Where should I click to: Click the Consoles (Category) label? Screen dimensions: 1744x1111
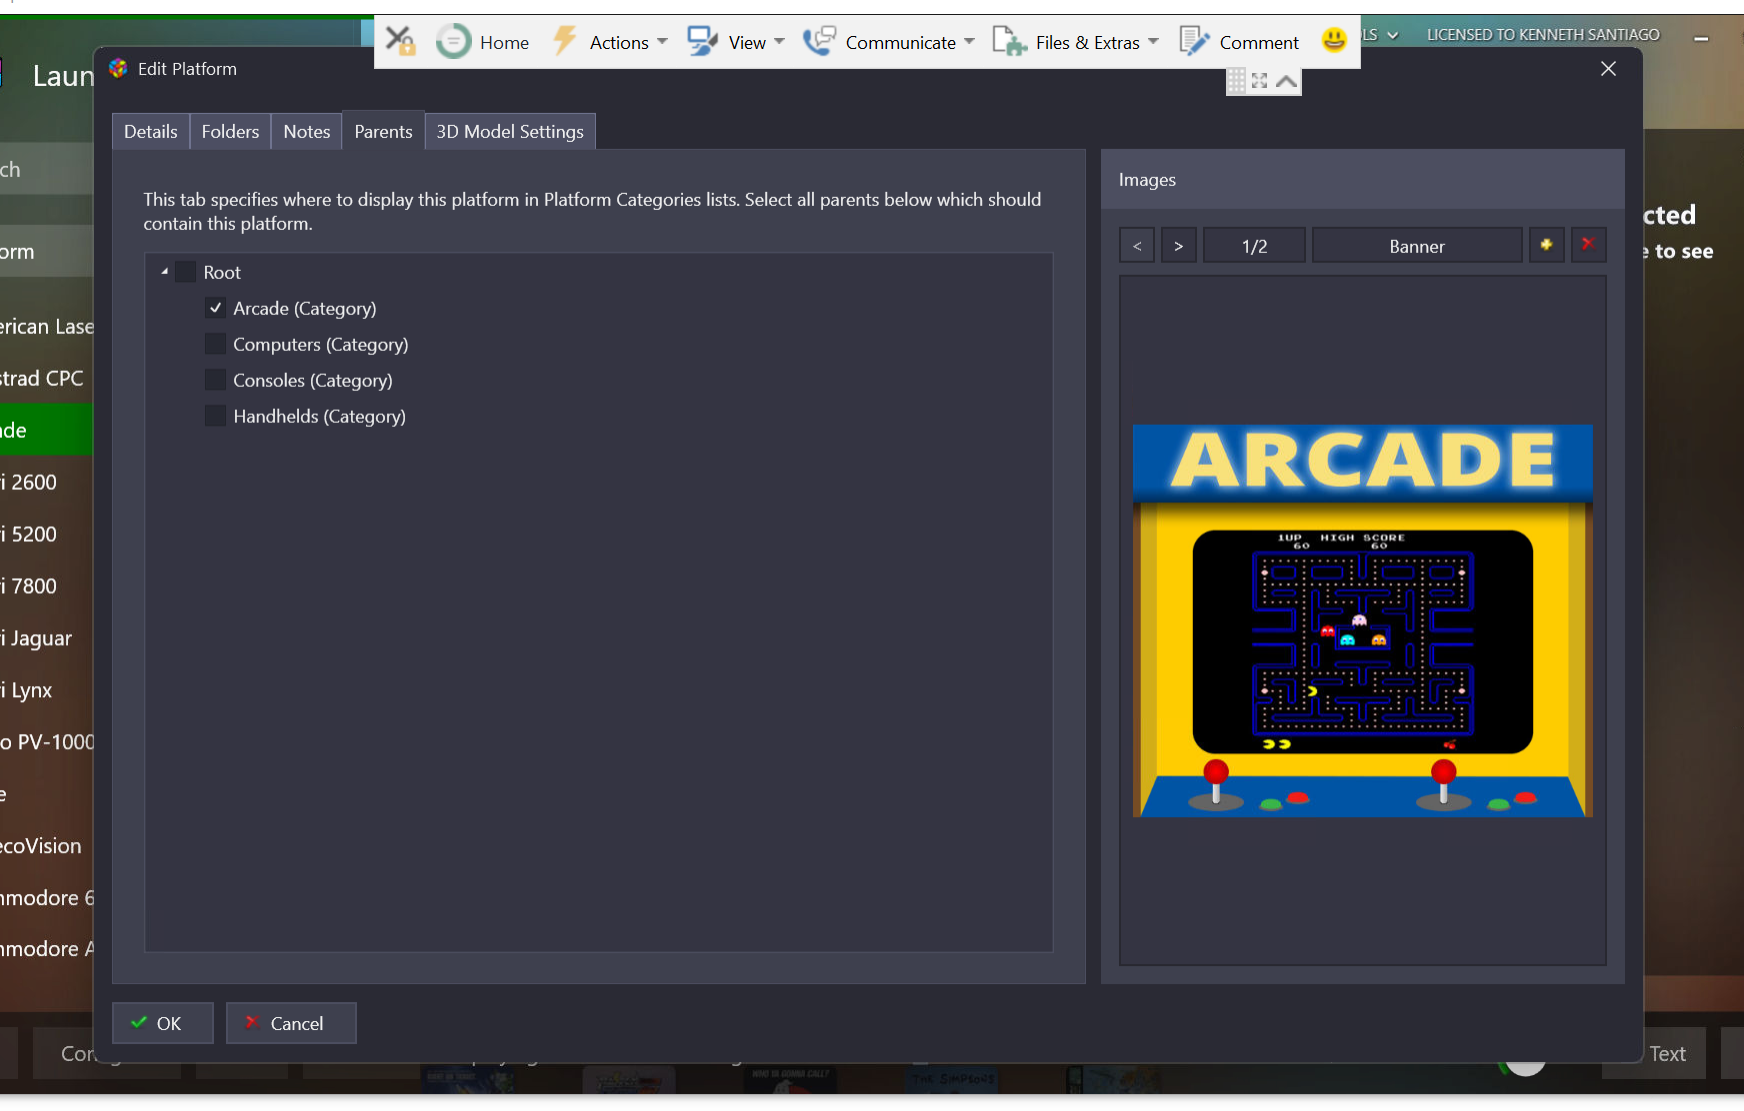click(x=312, y=380)
